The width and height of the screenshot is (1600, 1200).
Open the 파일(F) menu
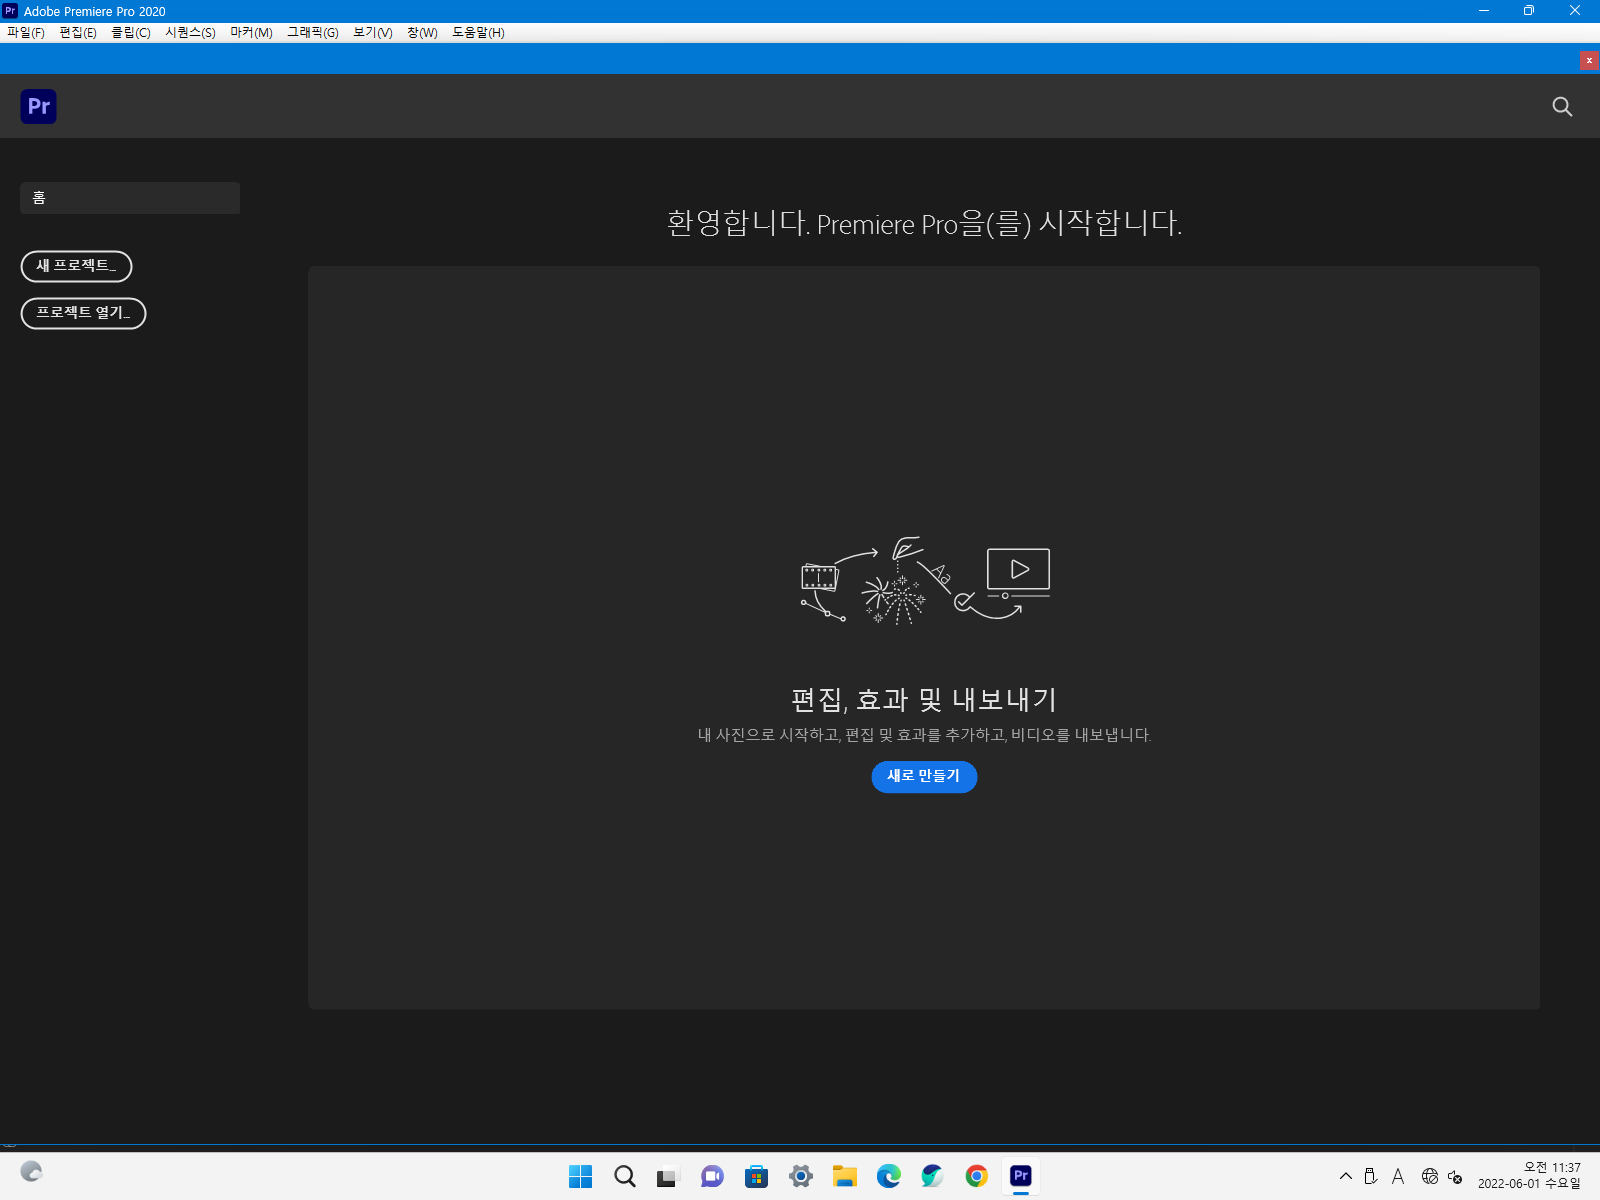[26, 32]
